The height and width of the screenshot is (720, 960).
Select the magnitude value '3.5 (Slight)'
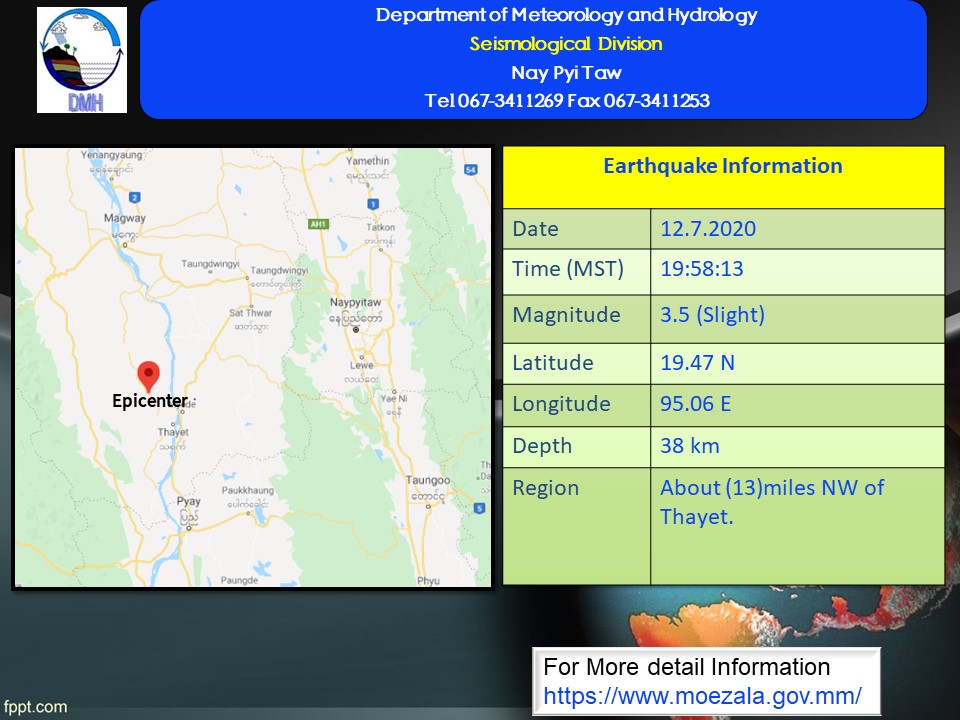click(713, 315)
